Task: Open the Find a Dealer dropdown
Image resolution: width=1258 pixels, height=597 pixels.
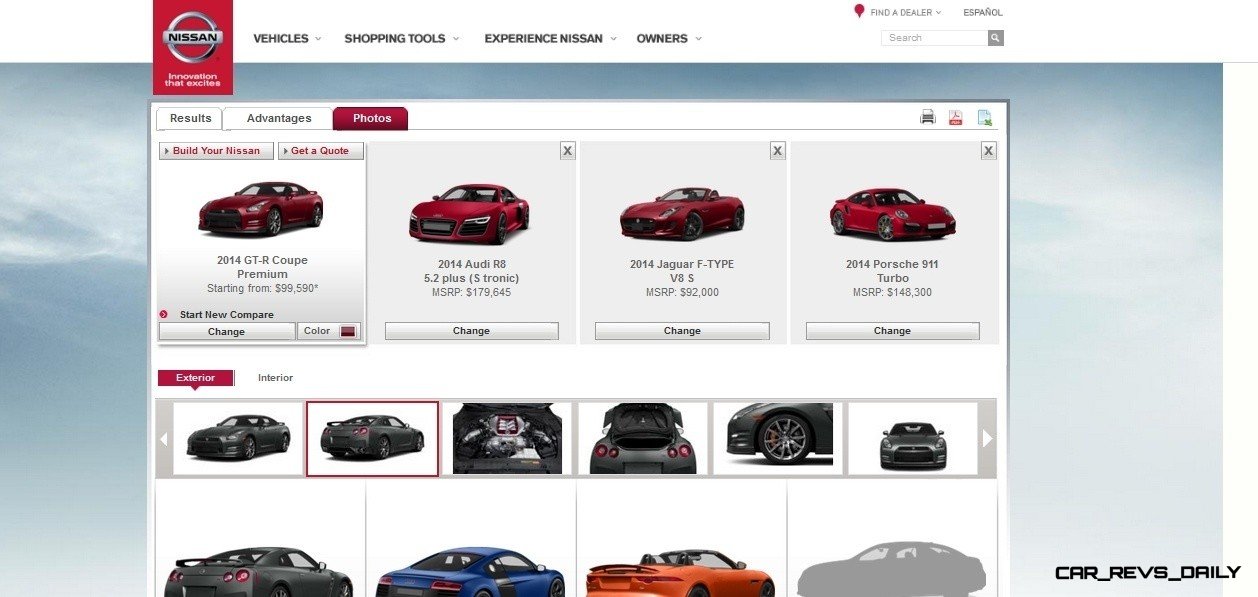Action: tap(906, 13)
